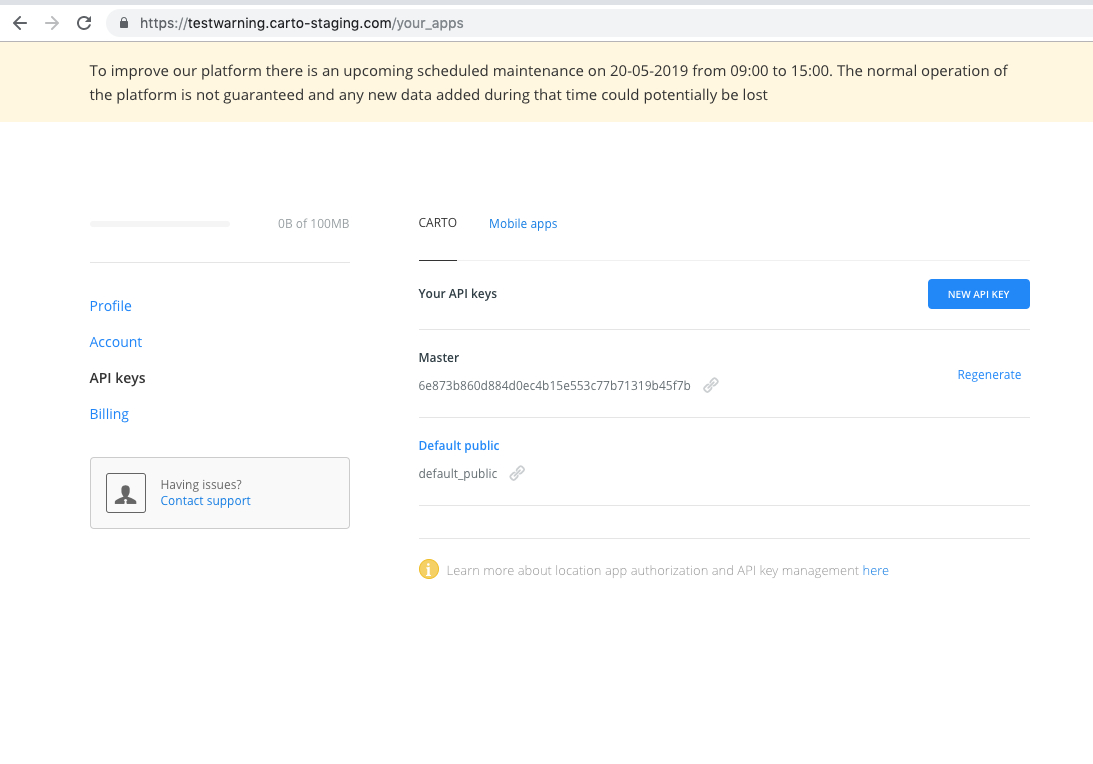Click the 'here' documentation link
This screenshot has width=1093, height=764.
click(x=876, y=570)
